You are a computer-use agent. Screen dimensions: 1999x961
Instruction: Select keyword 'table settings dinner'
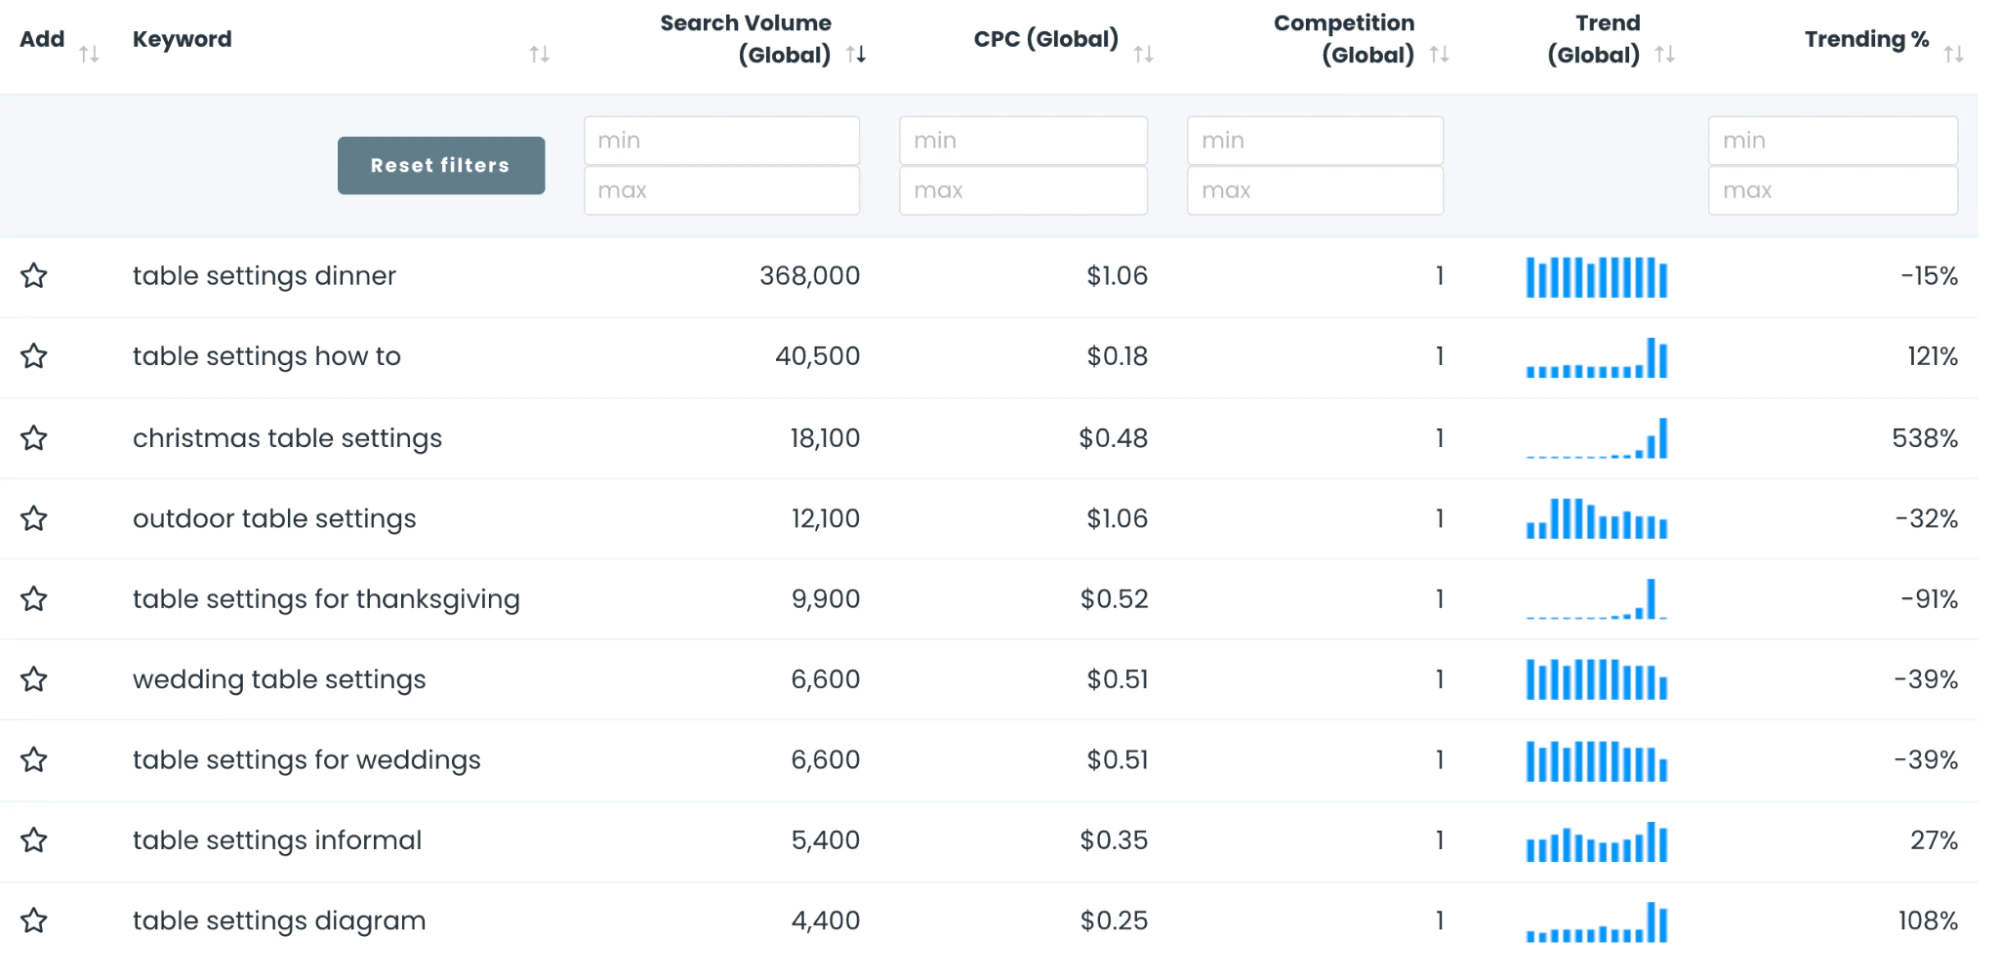[264, 275]
